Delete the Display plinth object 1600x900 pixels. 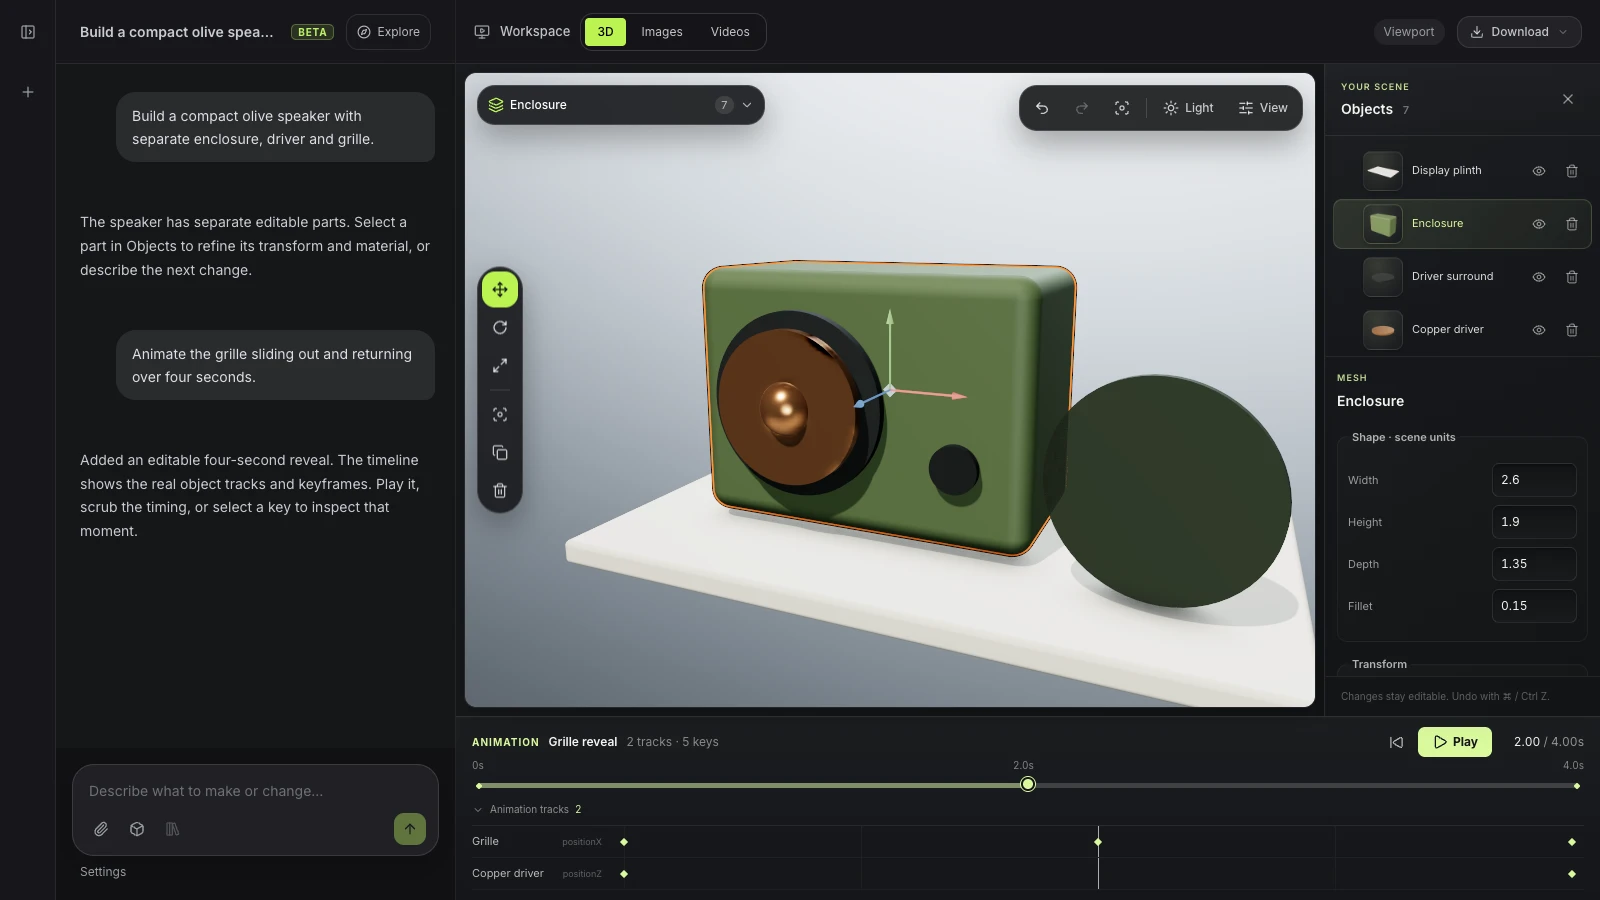pyautogui.click(x=1572, y=171)
